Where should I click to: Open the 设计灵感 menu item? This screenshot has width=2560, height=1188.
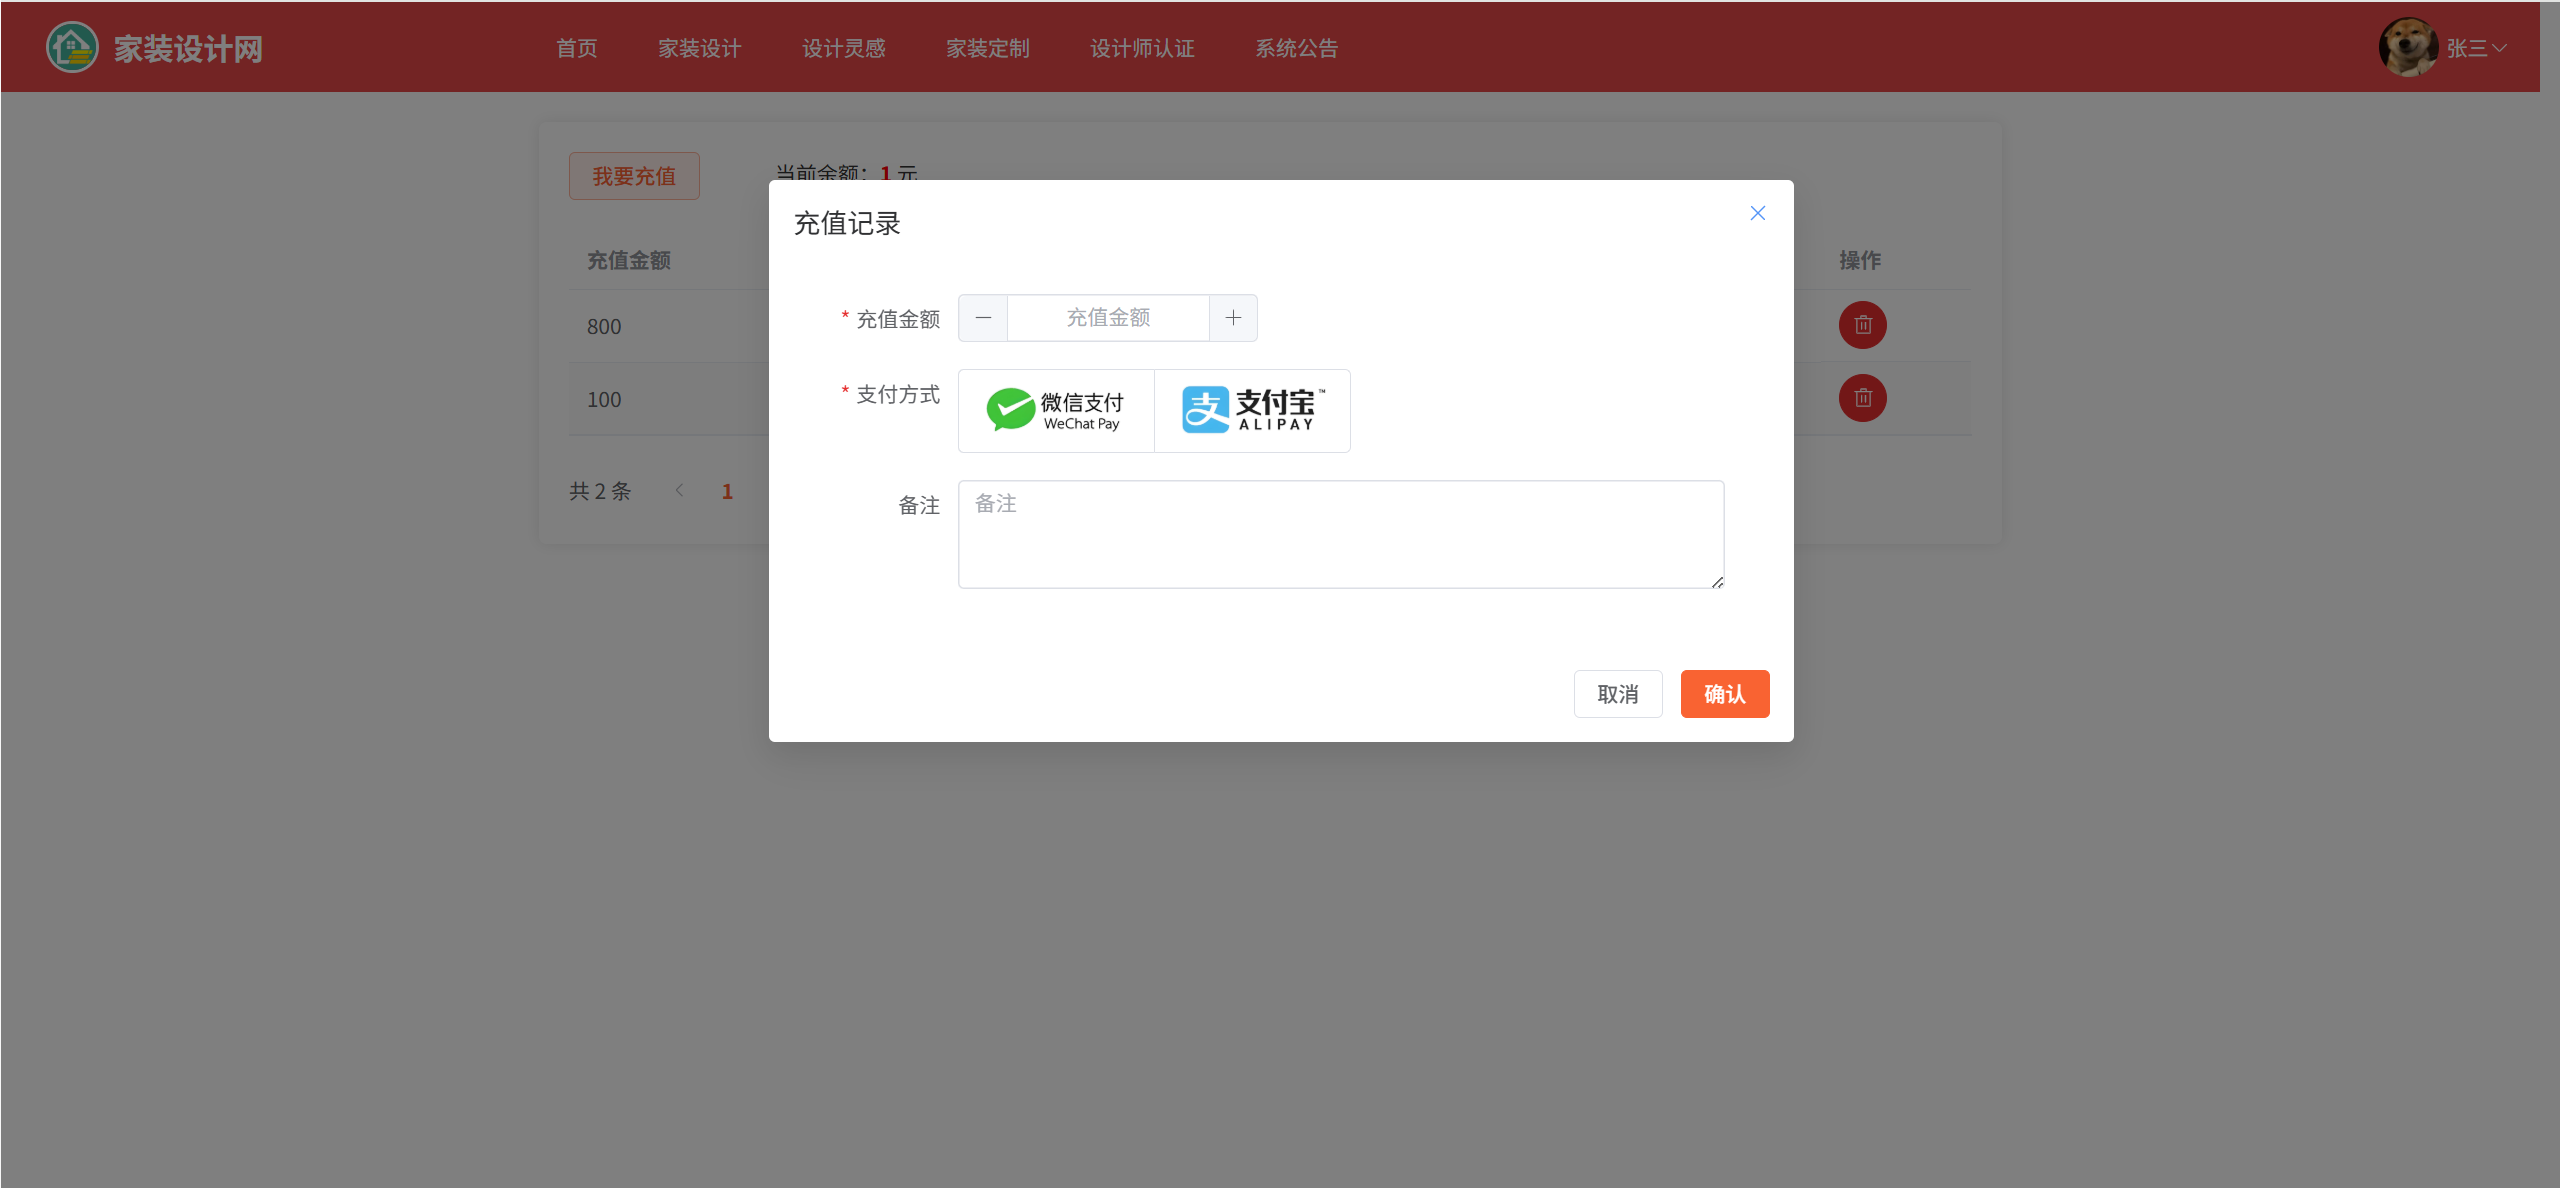tap(844, 48)
